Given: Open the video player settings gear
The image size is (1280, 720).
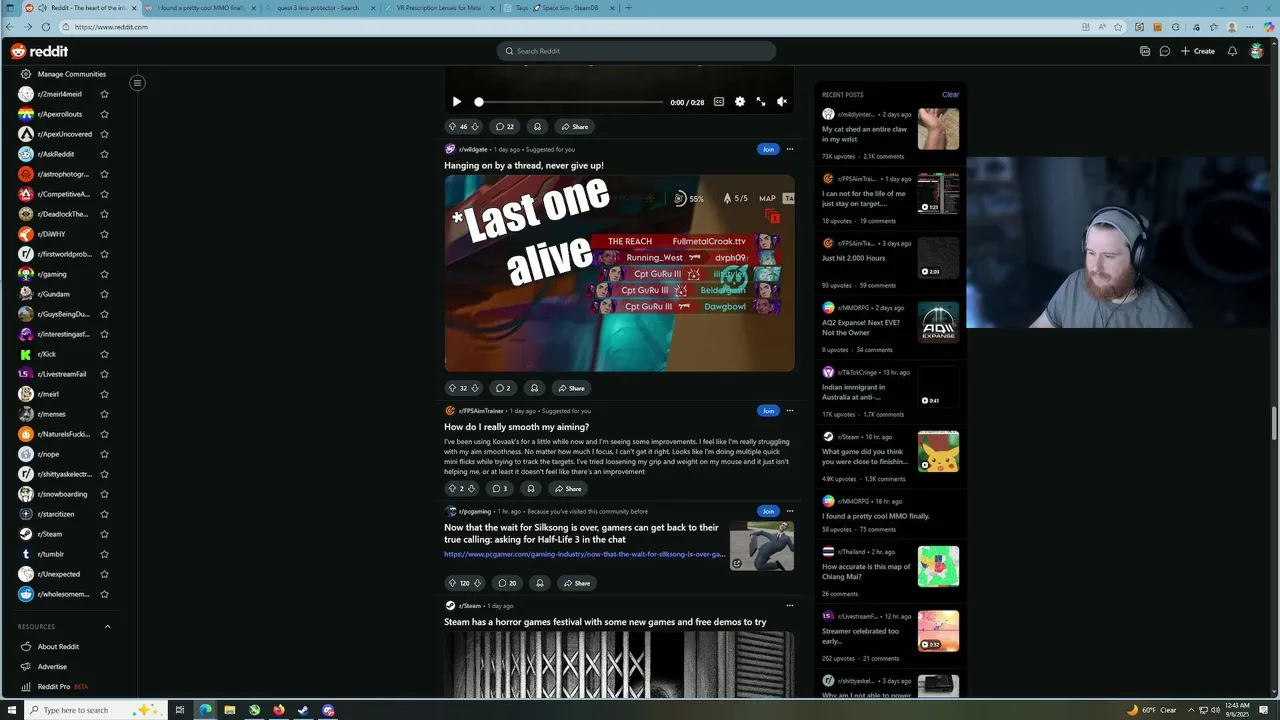Looking at the screenshot, I should tap(740, 102).
